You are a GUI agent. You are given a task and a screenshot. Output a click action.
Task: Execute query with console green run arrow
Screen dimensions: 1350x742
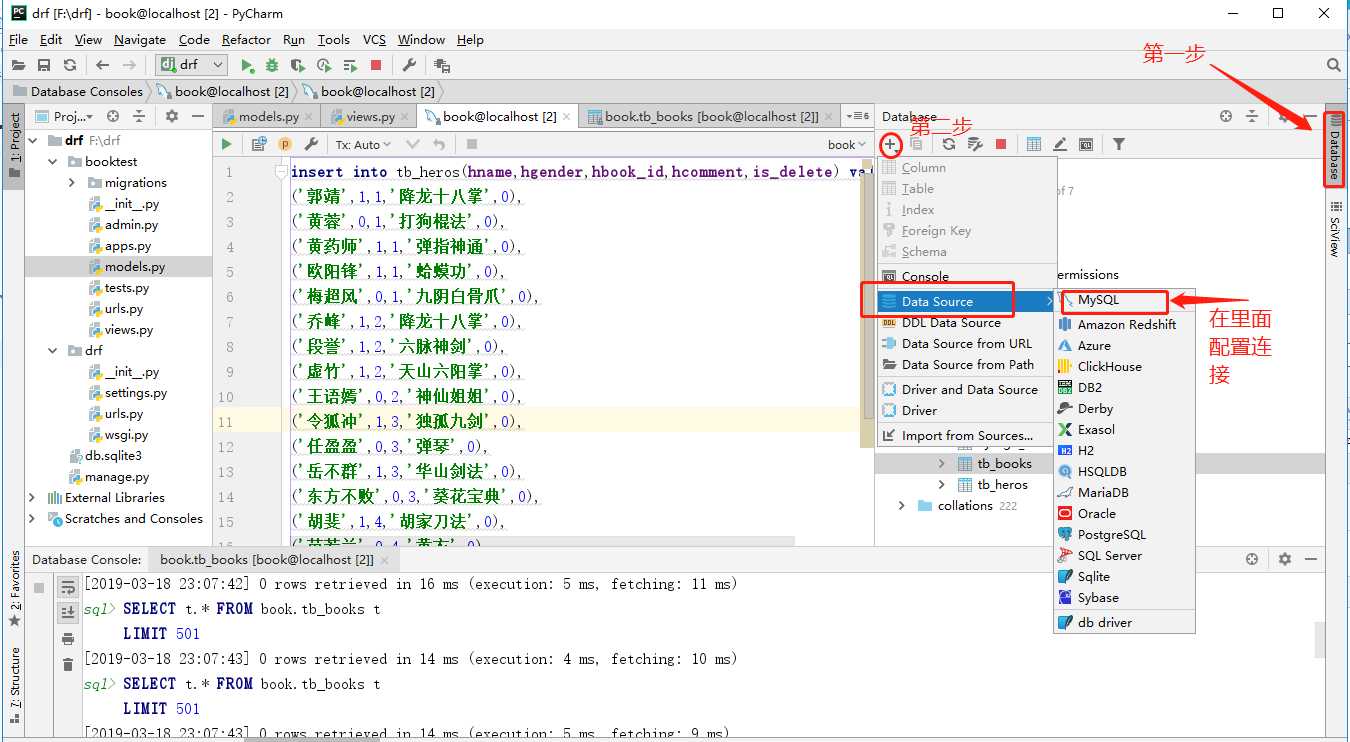(x=227, y=144)
